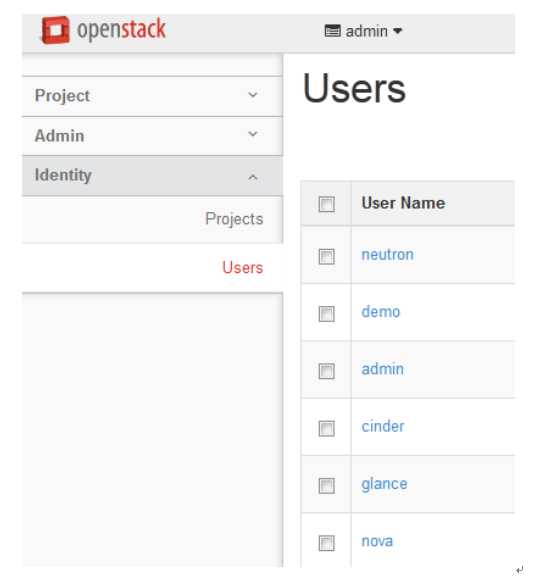Collapse the Identity section chevron

pos(253,177)
